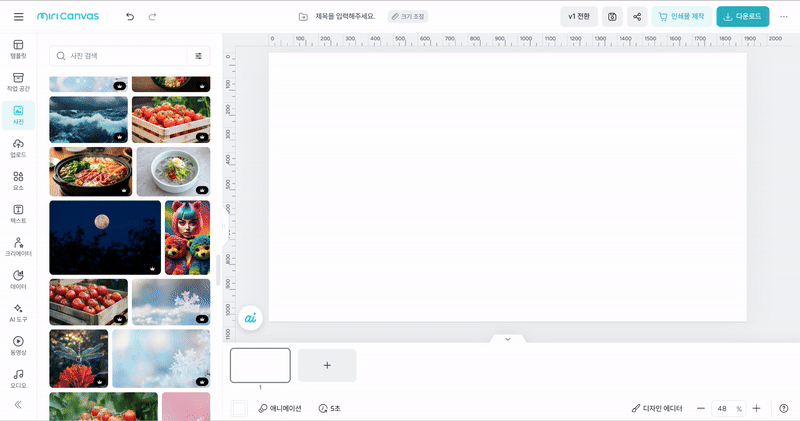Collapse the photo panel side handle
The height and width of the screenshot is (421, 800).
[x=223, y=226]
